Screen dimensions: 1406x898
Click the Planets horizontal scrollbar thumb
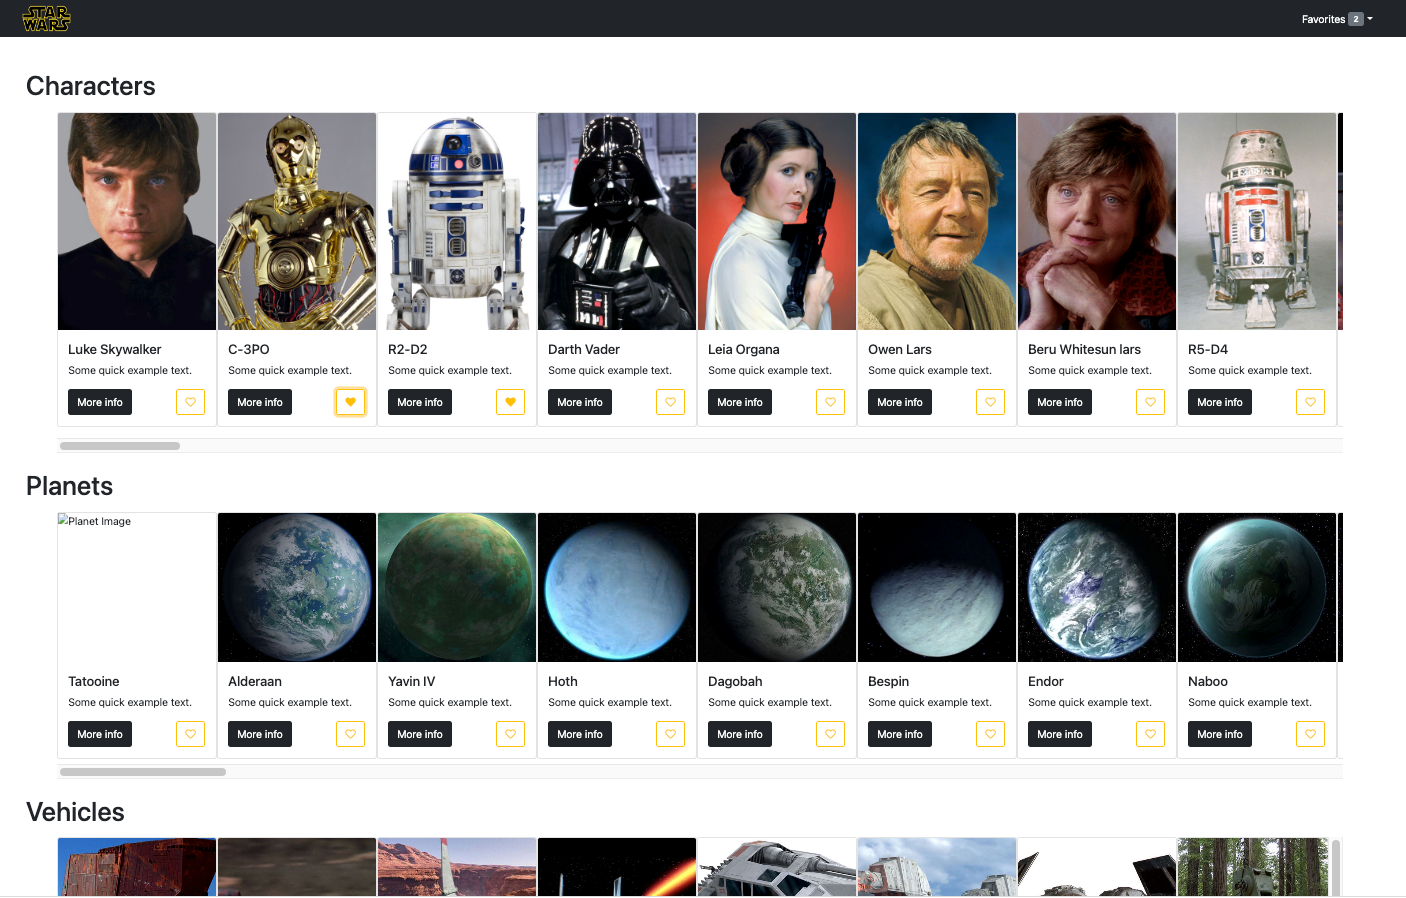(143, 772)
